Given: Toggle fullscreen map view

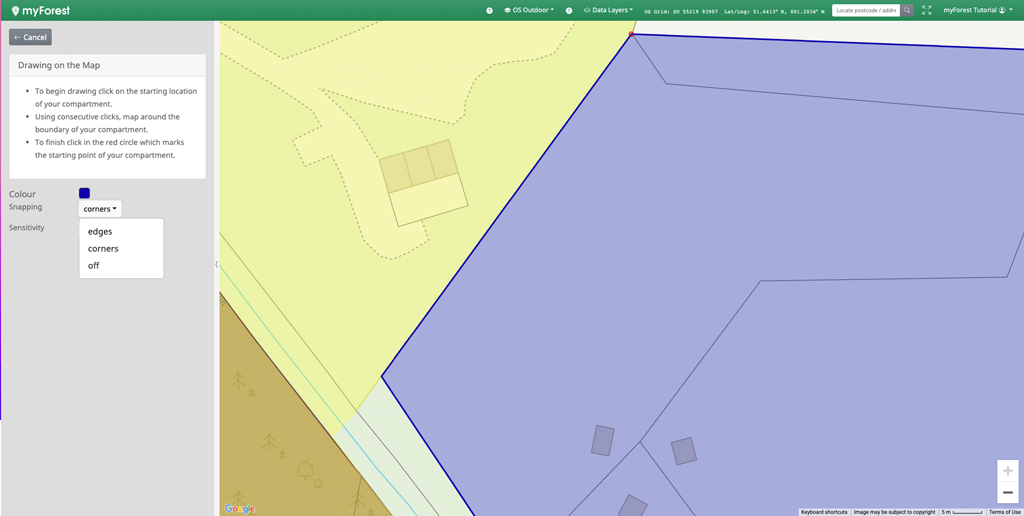Looking at the screenshot, I should pyautogui.click(x=926, y=10).
